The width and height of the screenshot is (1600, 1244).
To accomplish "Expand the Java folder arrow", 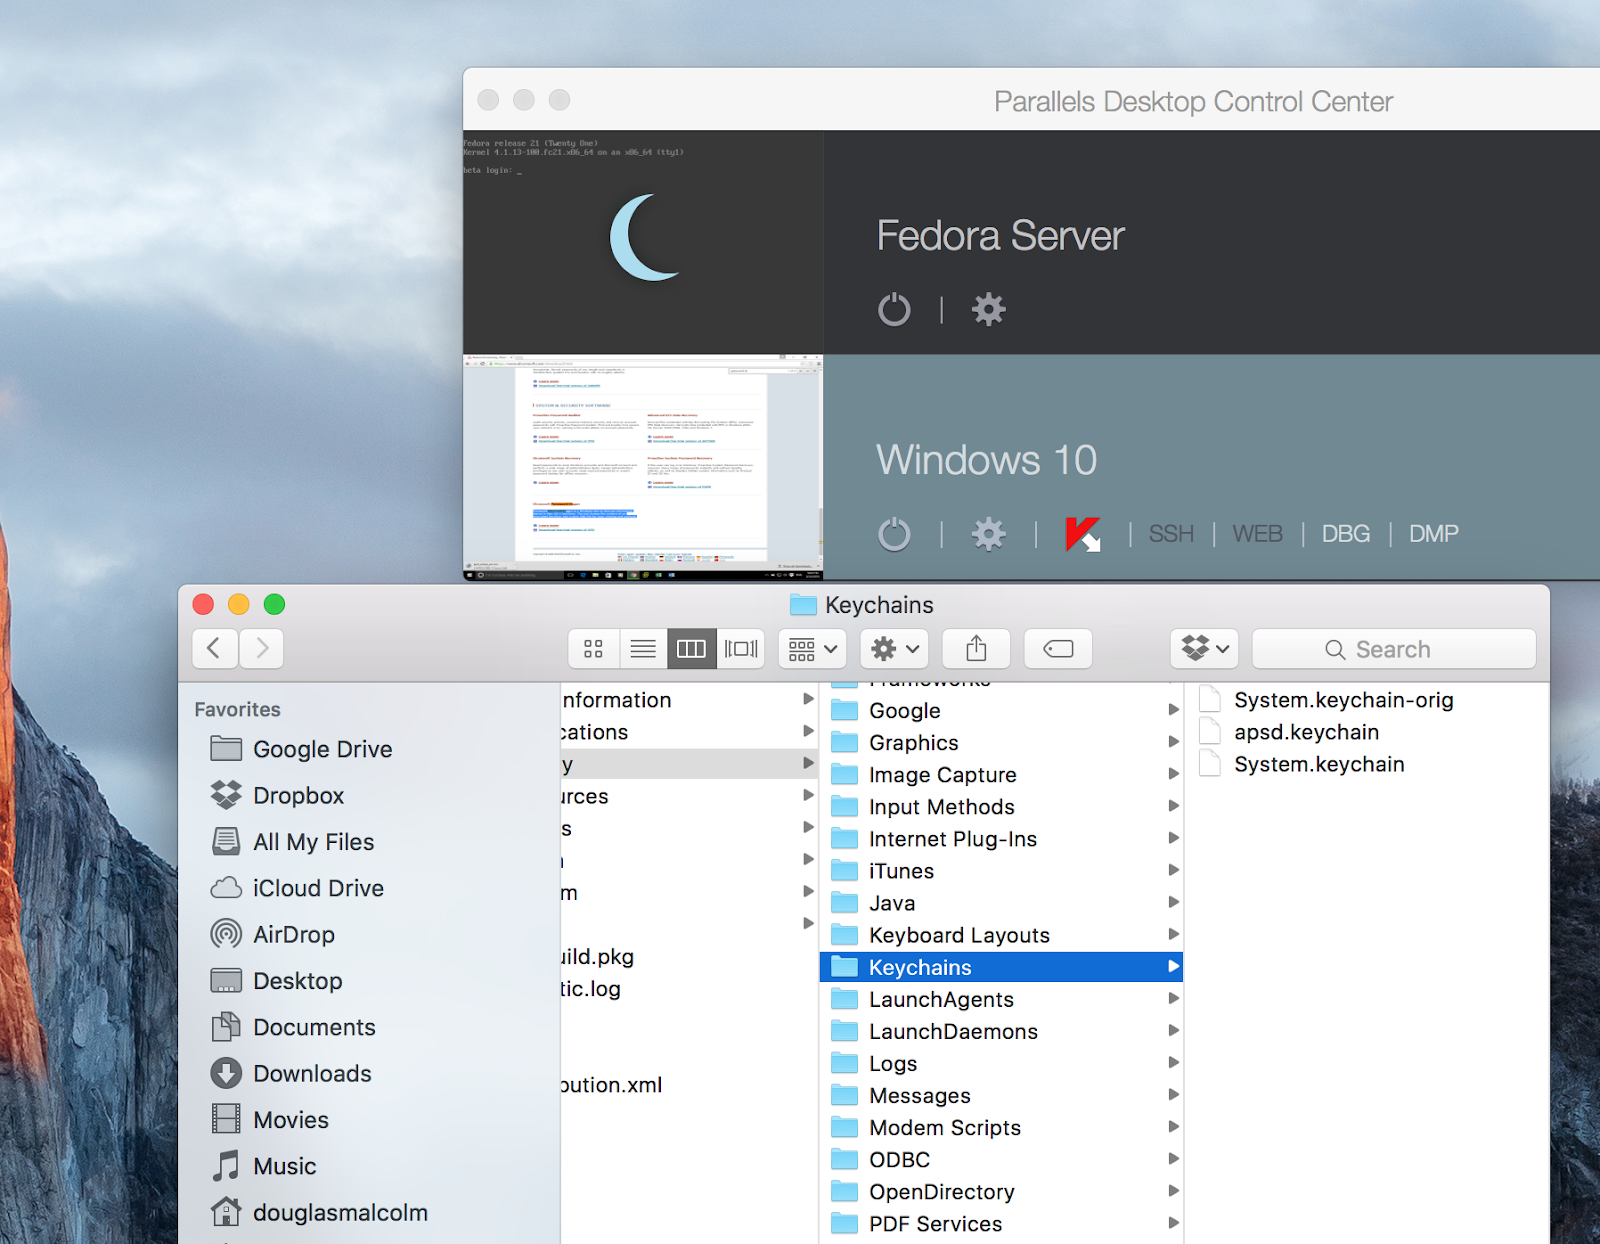I will pos(1173,902).
